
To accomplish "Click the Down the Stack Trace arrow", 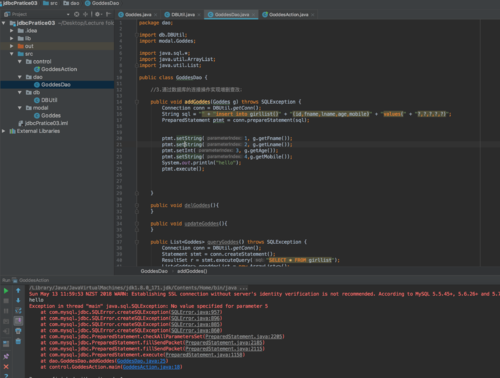I will click(x=18, y=301).
